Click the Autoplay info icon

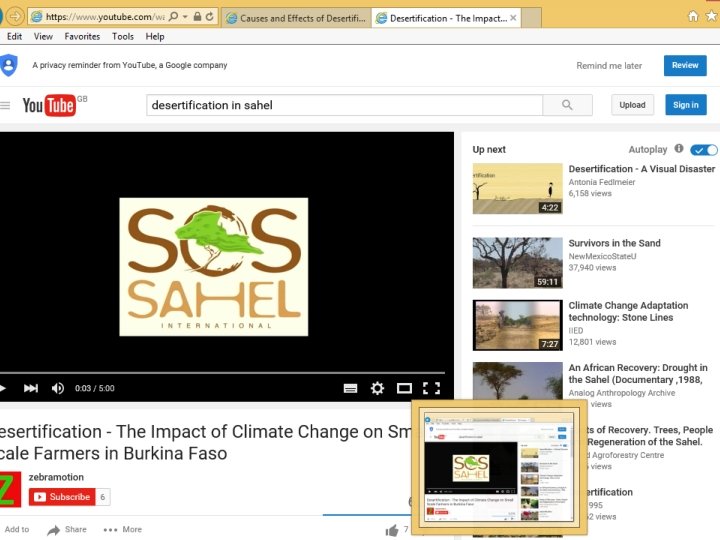coord(679,149)
